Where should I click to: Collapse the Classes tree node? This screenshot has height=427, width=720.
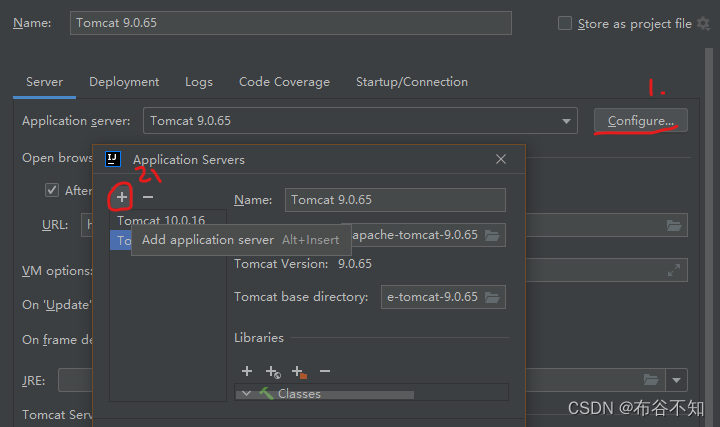coord(247,393)
